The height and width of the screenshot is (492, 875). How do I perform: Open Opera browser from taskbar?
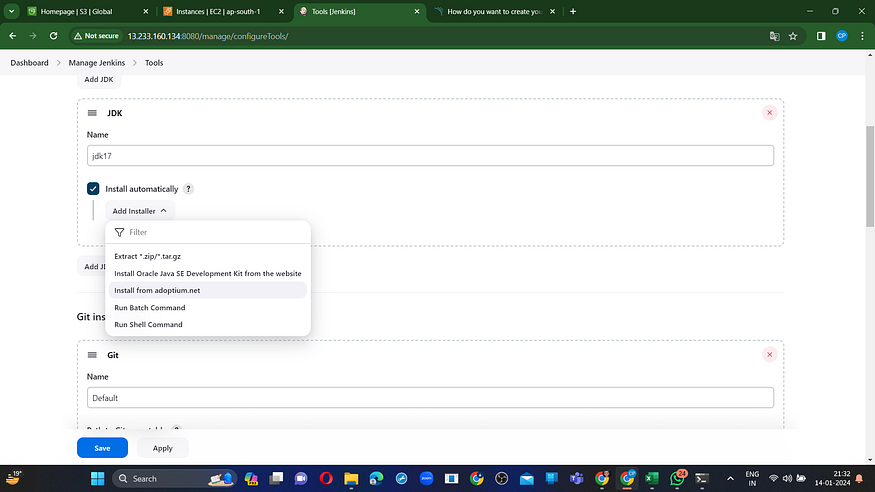326,479
